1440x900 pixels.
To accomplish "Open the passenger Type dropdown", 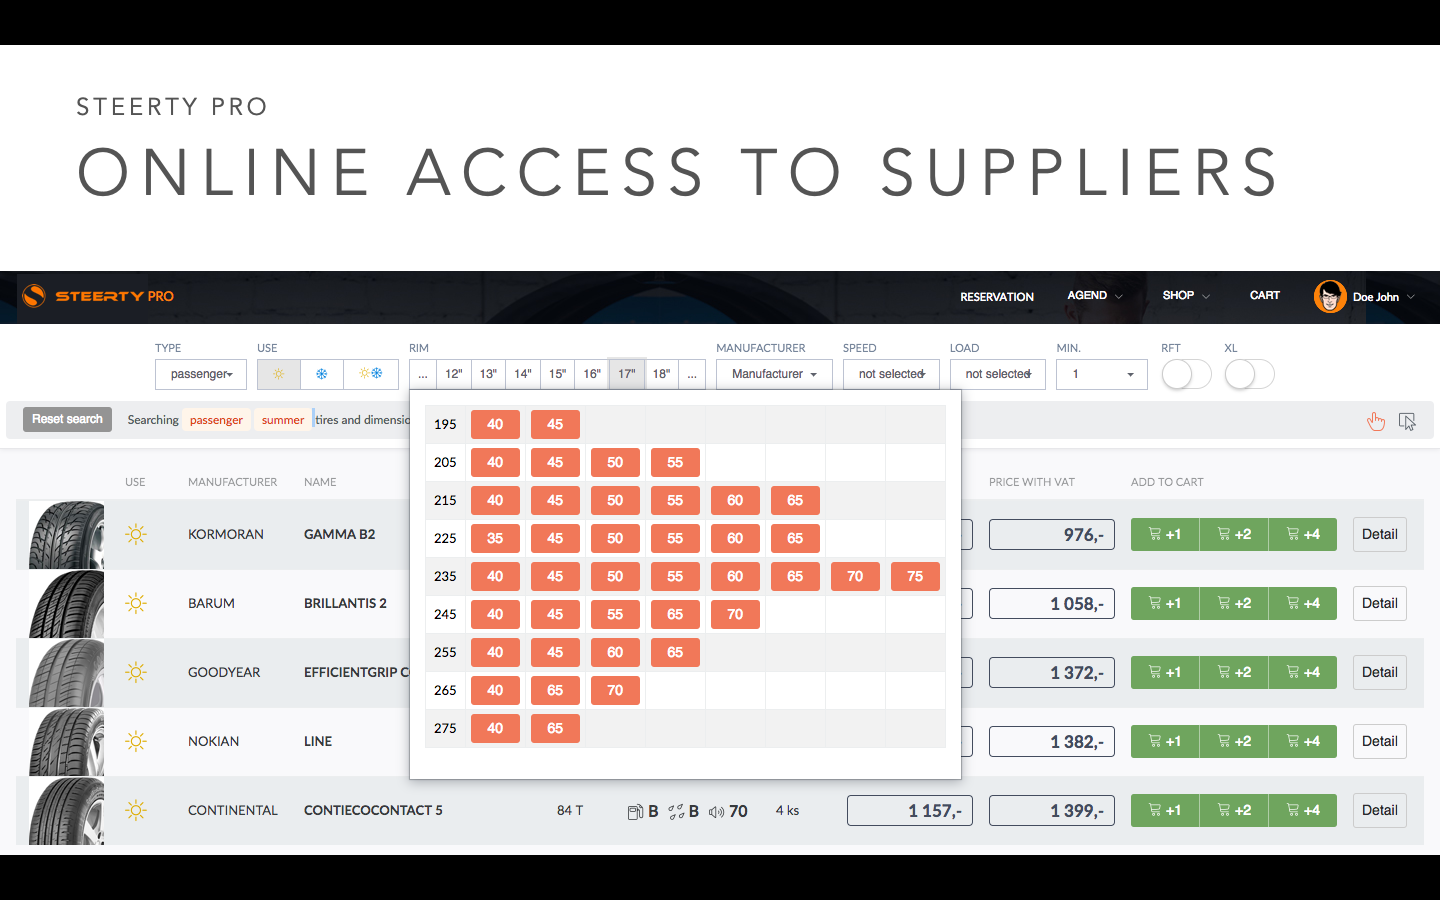I will 201,374.
